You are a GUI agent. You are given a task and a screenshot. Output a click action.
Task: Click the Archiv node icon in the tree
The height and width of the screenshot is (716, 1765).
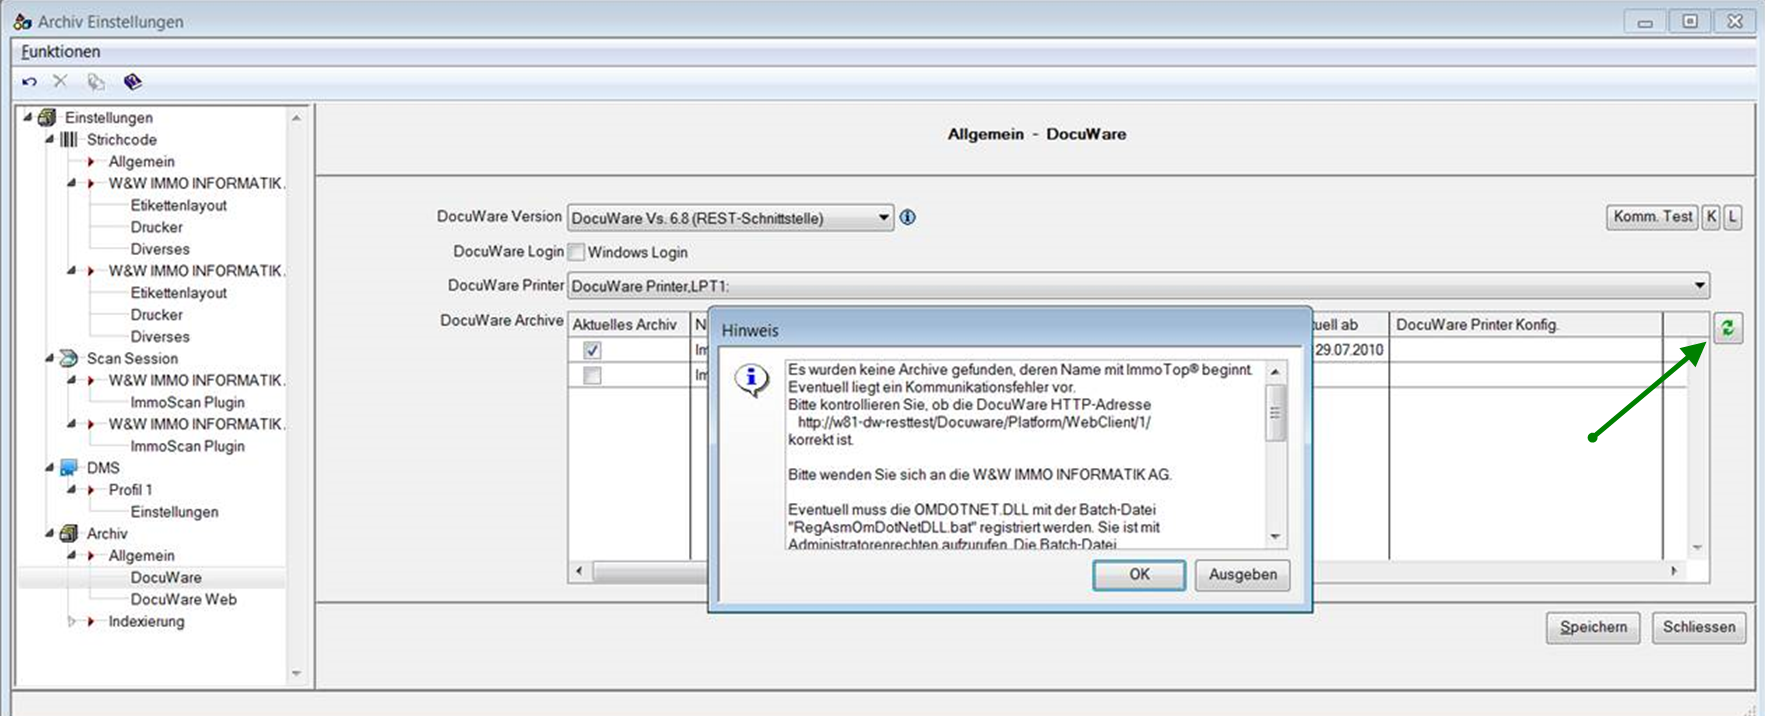click(69, 534)
